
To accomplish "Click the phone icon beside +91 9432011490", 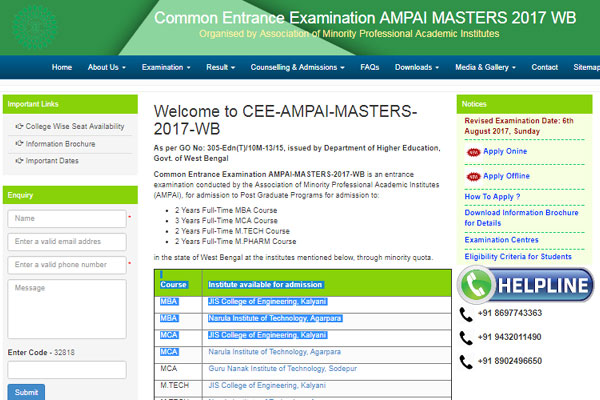I will click(466, 337).
